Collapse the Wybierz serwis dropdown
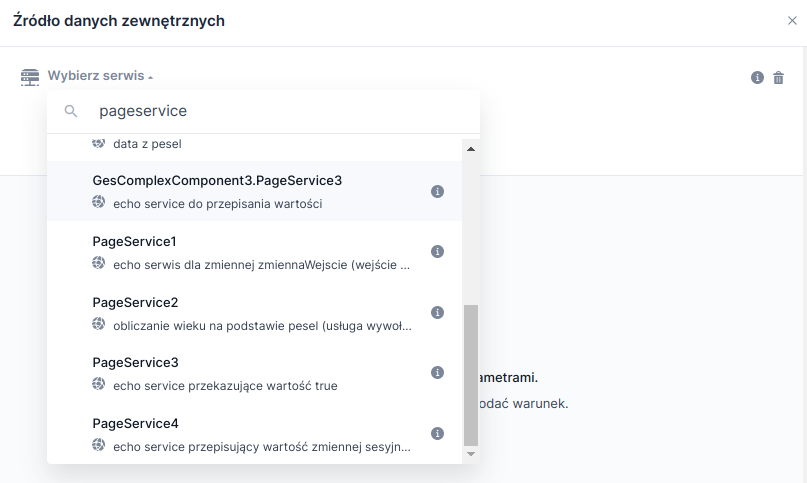807x483 pixels. click(100, 76)
